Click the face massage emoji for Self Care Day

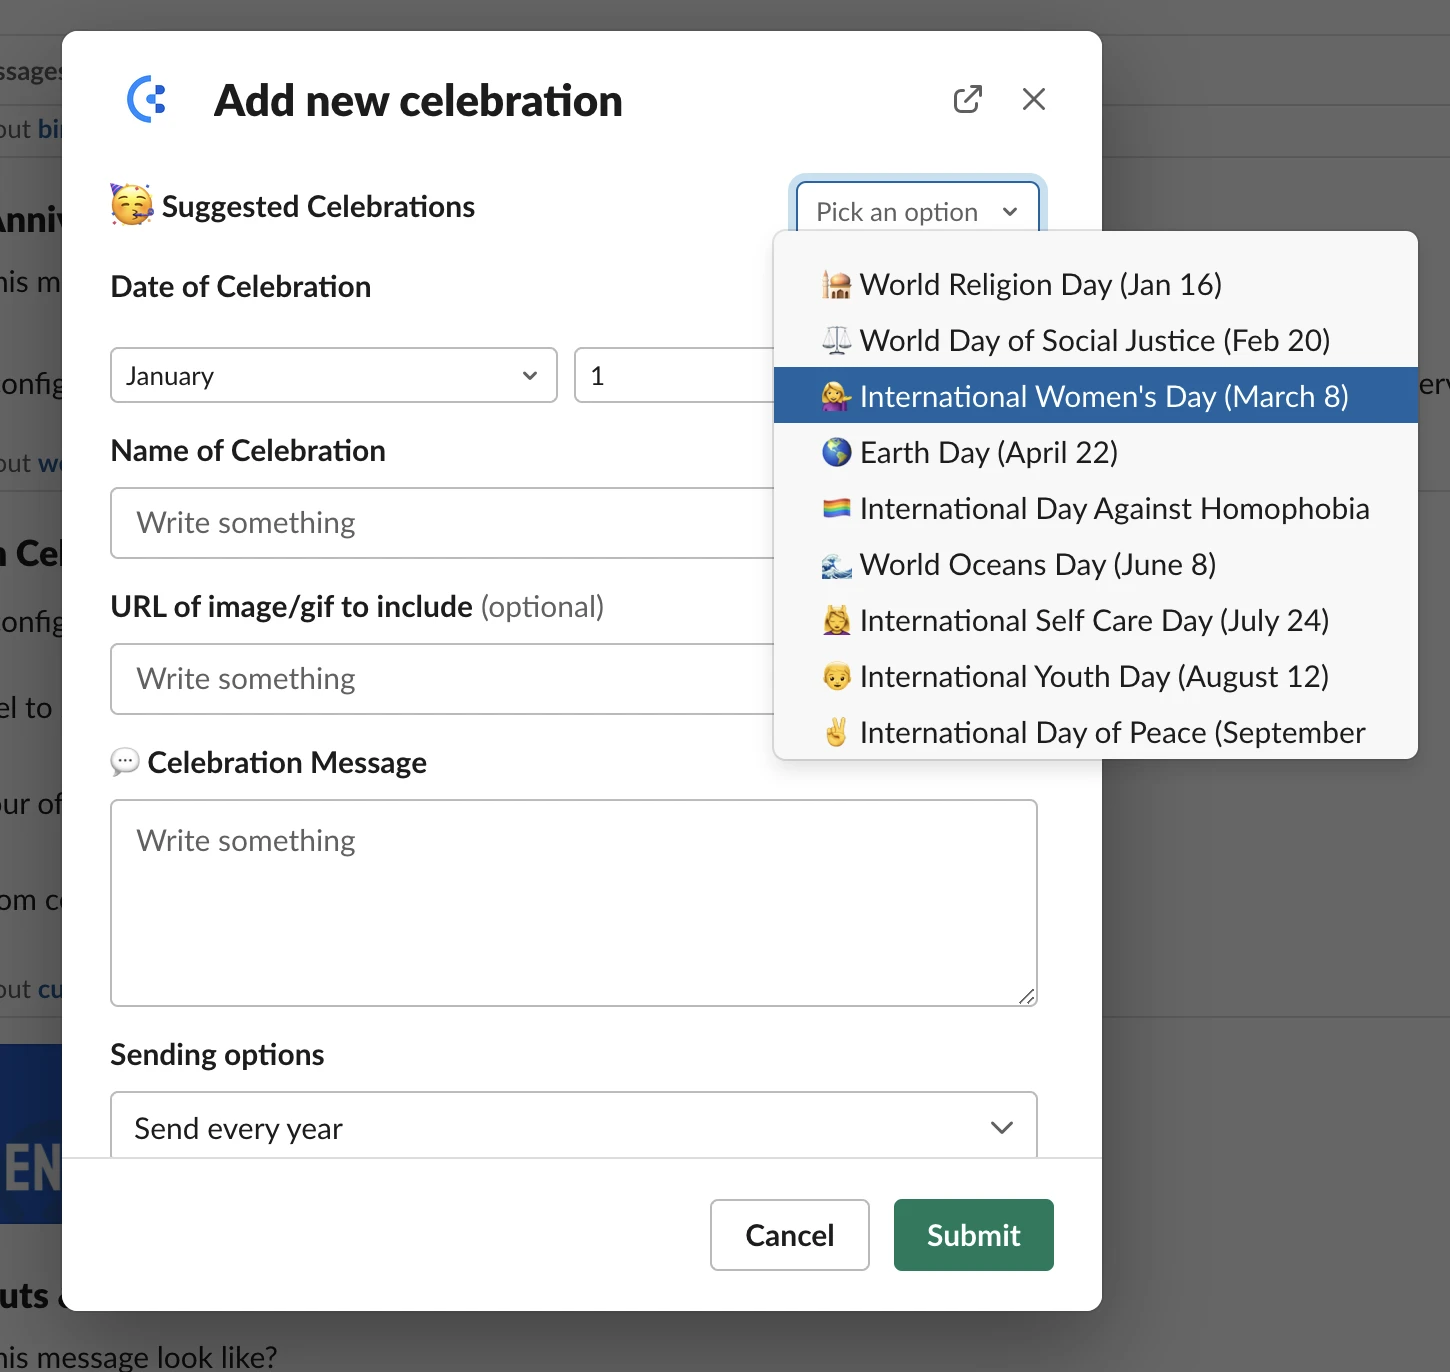(837, 620)
